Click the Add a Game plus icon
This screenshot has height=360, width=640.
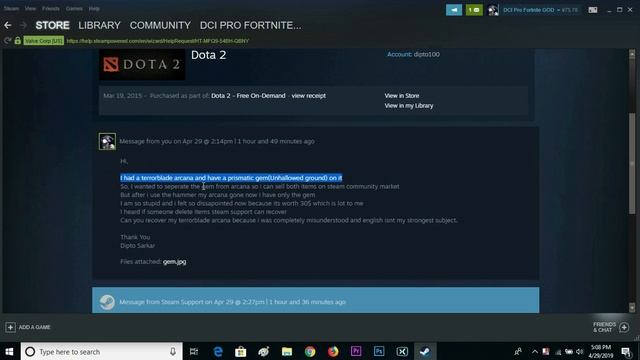click(x=10, y=327)
